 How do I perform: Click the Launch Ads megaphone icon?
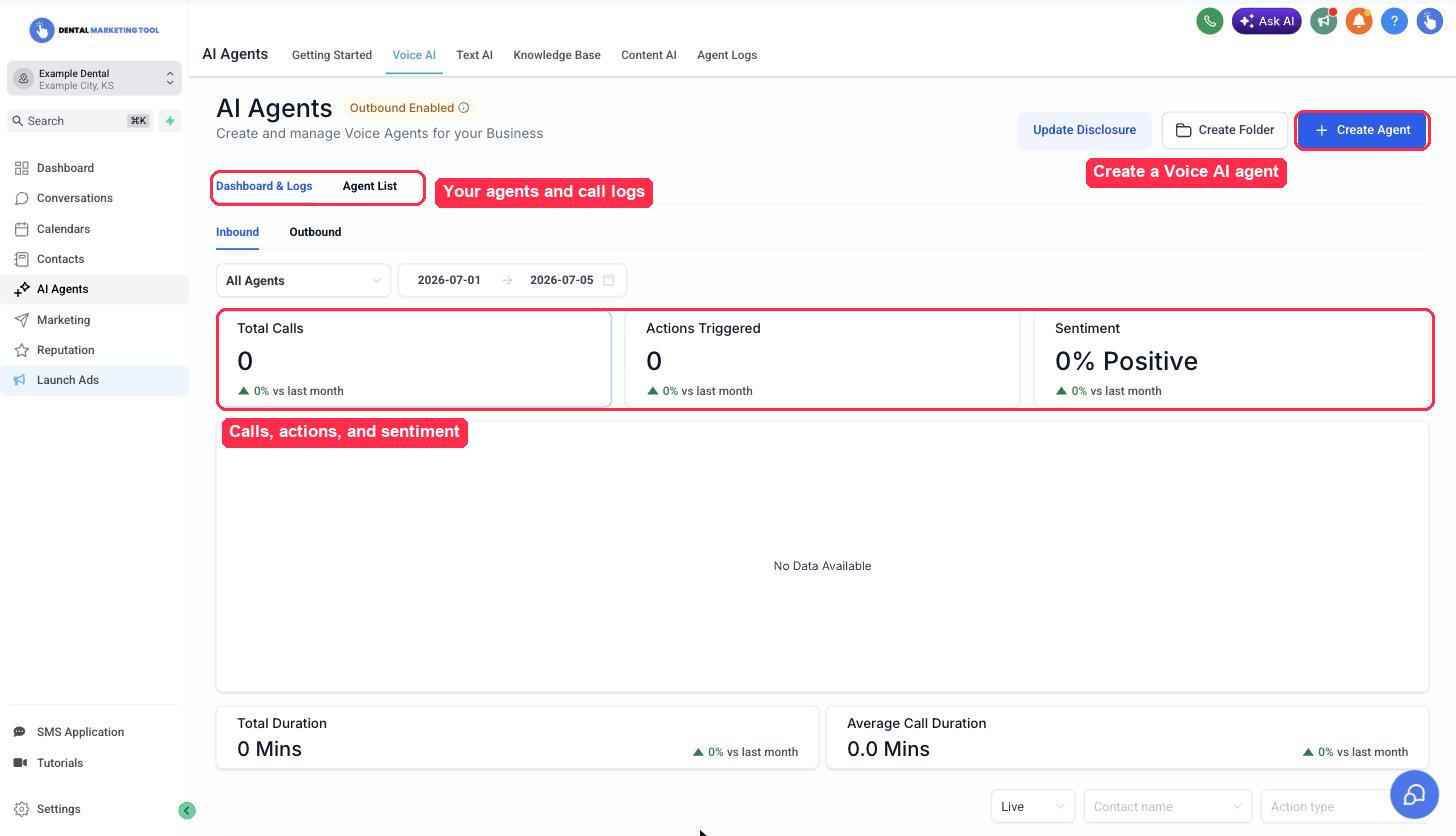[x=22, y=380]
